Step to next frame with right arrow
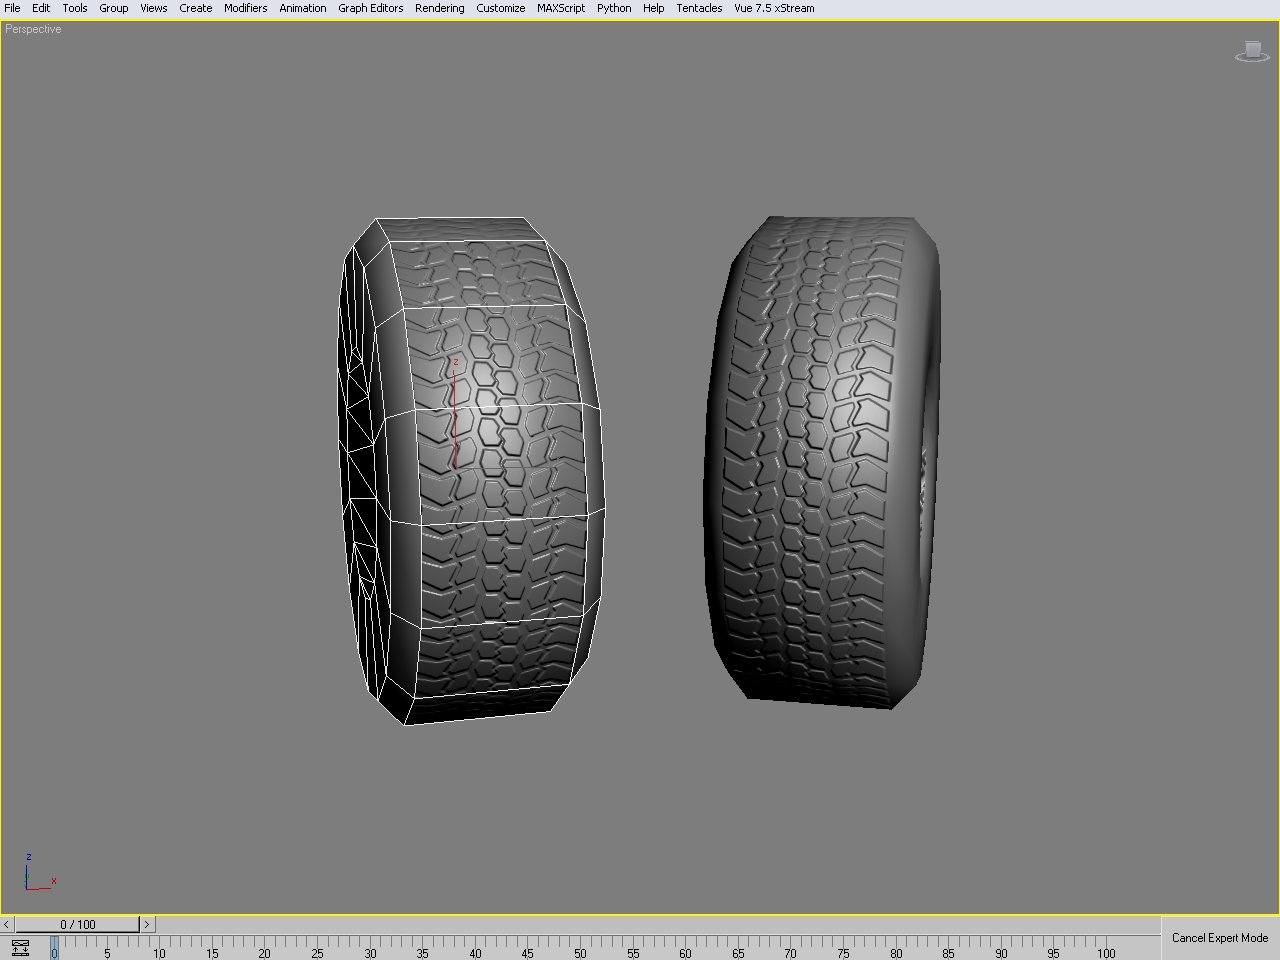 click(x=147, y=924)
